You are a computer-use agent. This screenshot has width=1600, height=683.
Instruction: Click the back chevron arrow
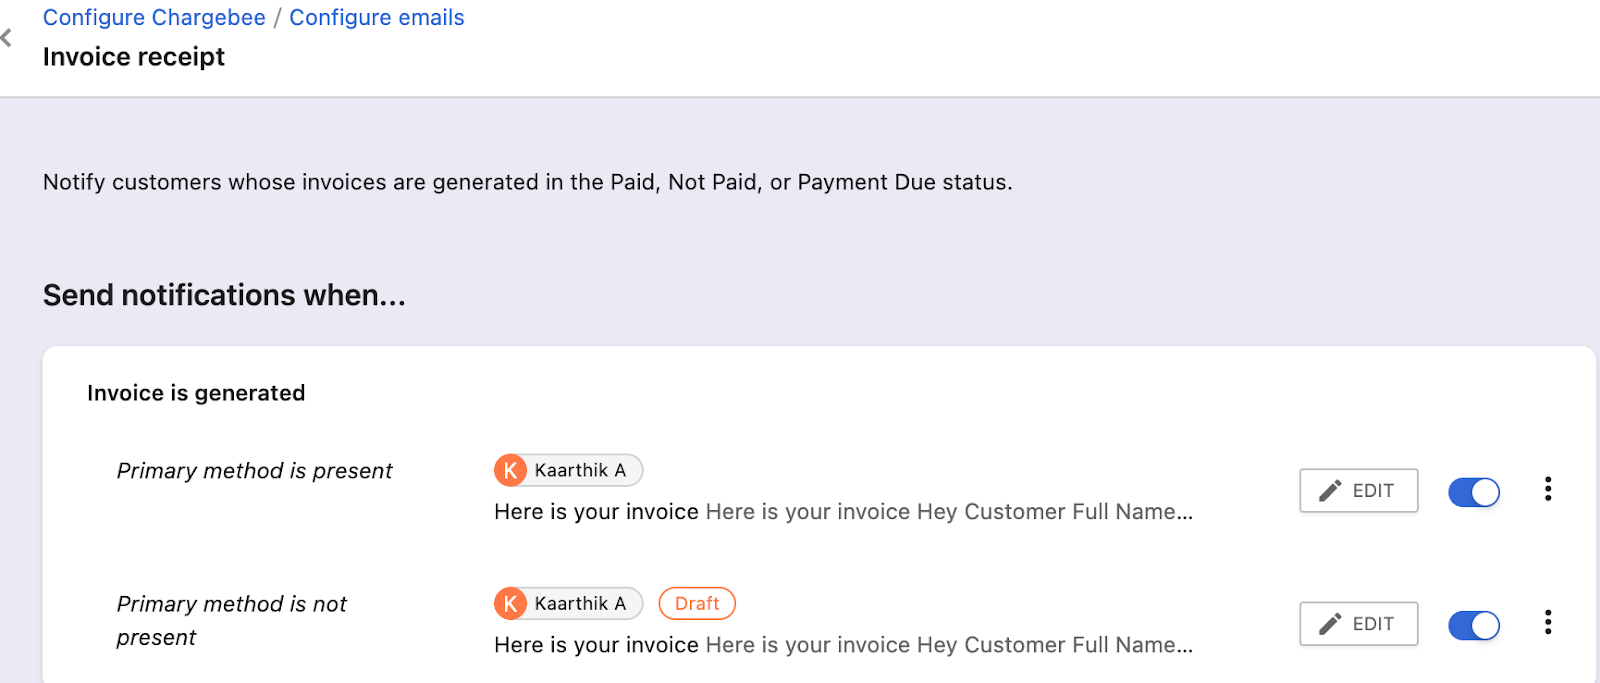[x=7, y=38]
